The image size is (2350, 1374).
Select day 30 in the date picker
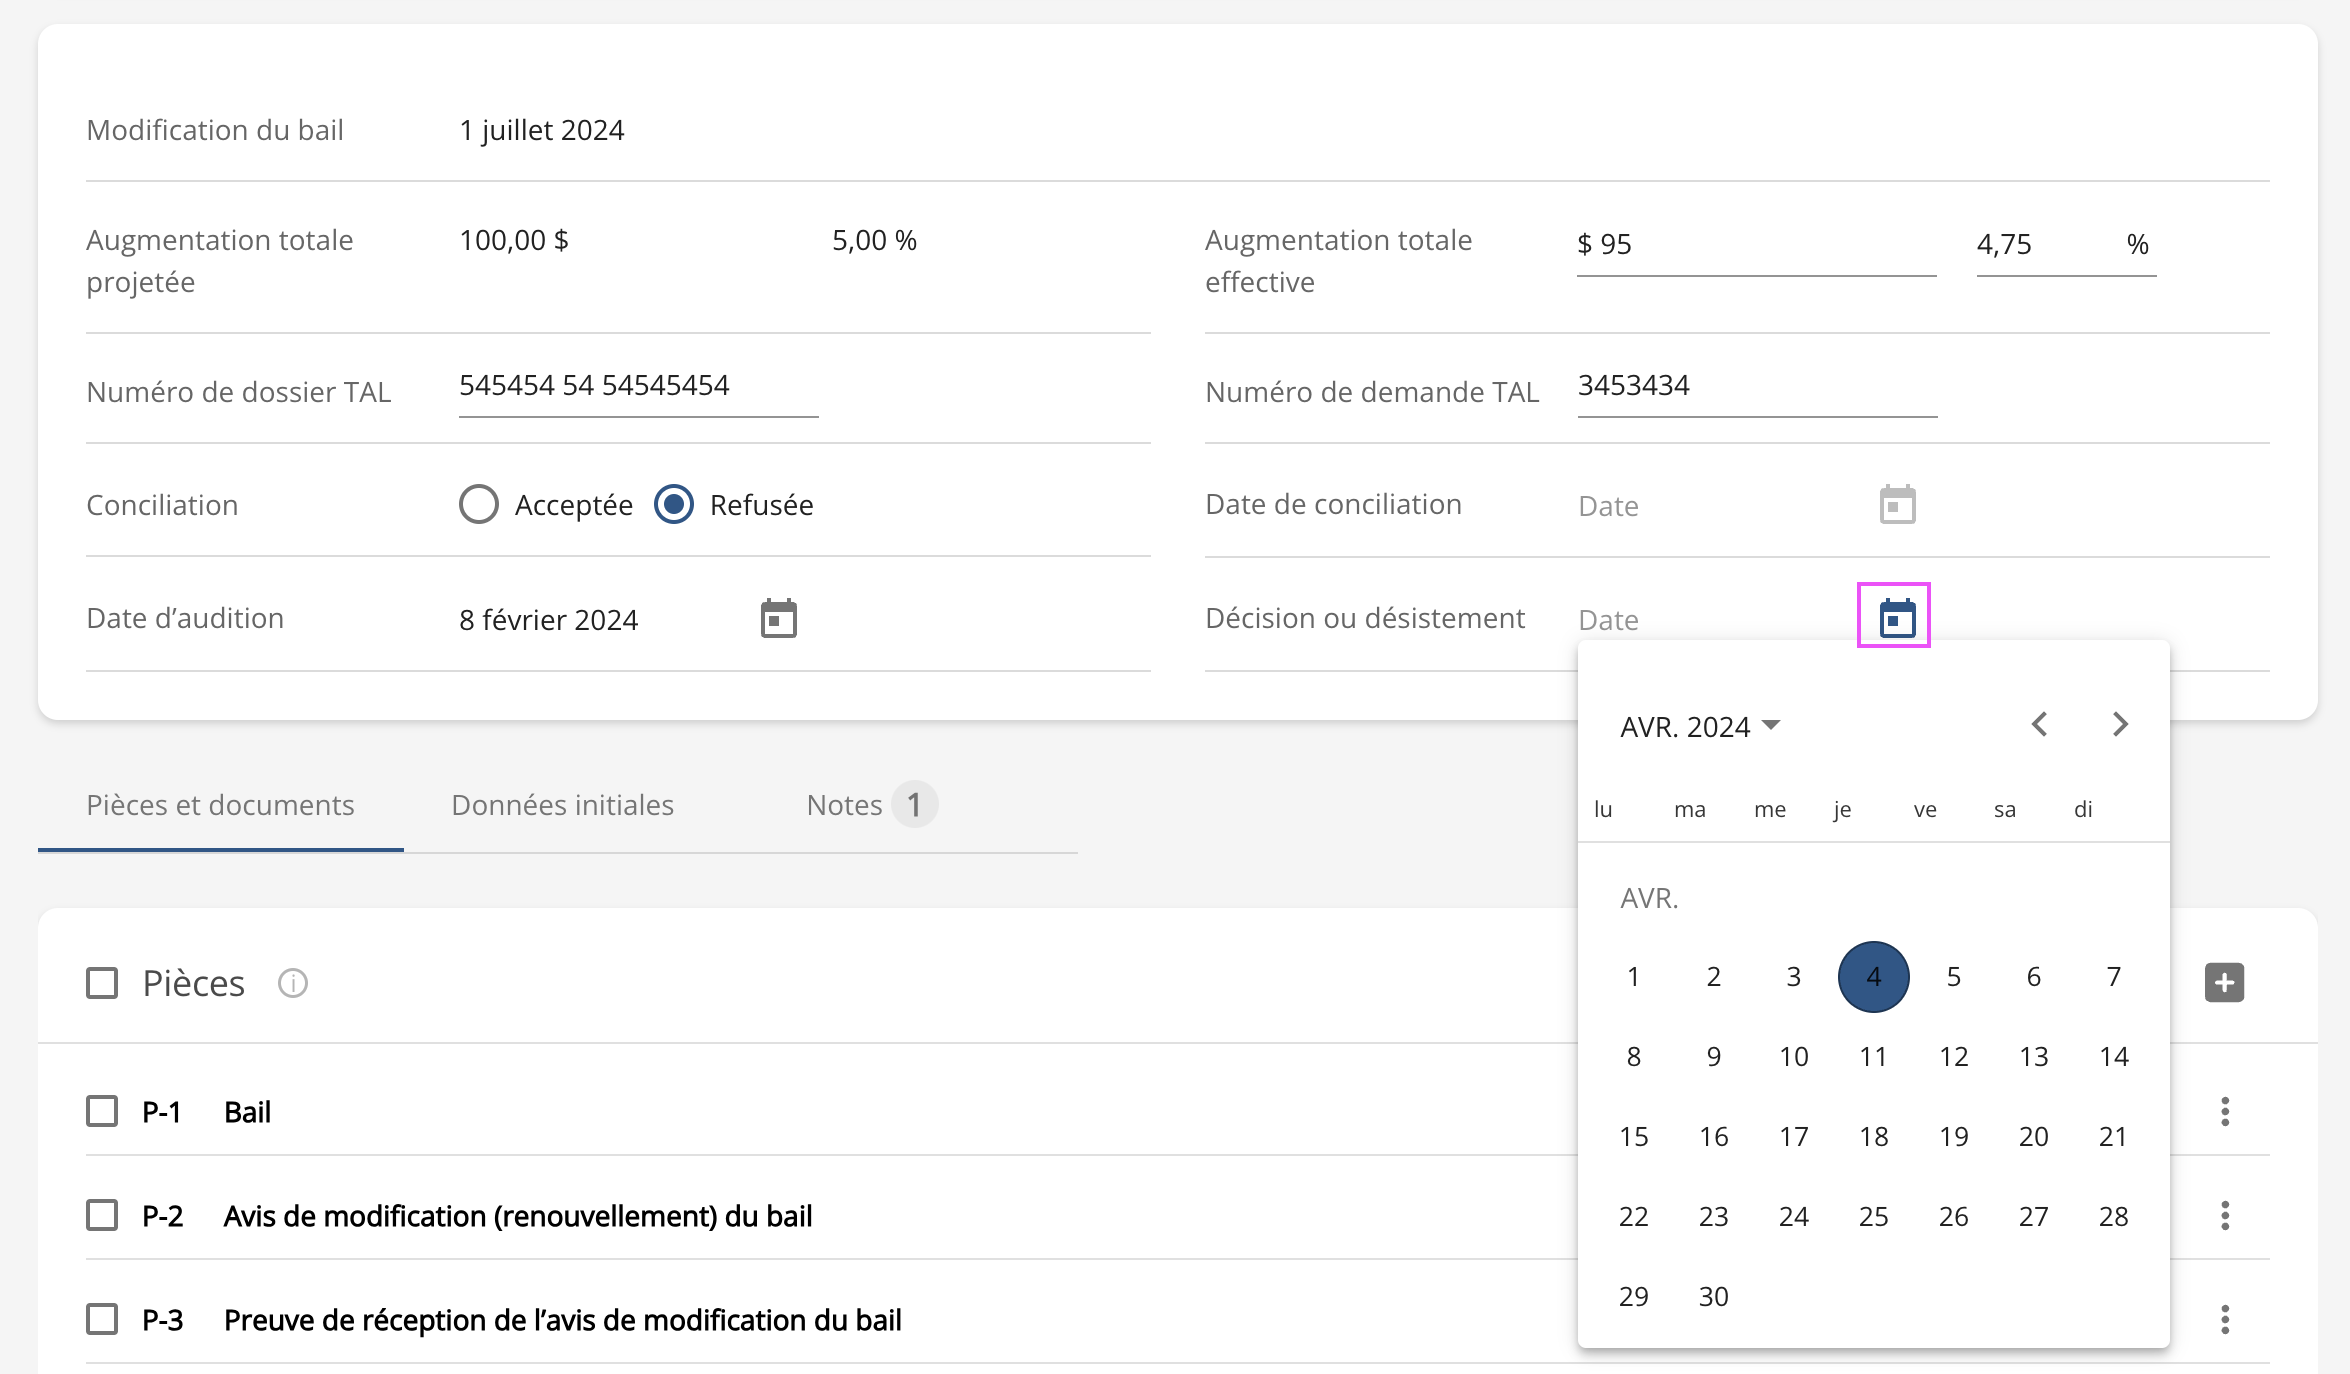click(x=1713, y=1296)
